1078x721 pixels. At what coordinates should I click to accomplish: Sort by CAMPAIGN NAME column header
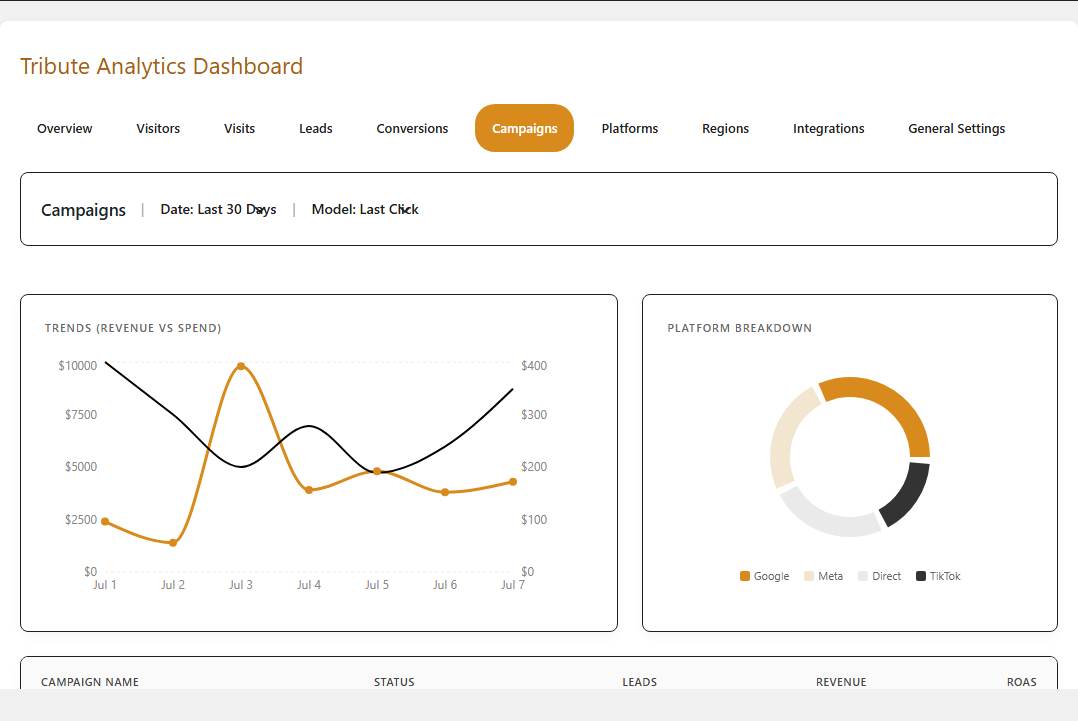(x=90, y=682)
